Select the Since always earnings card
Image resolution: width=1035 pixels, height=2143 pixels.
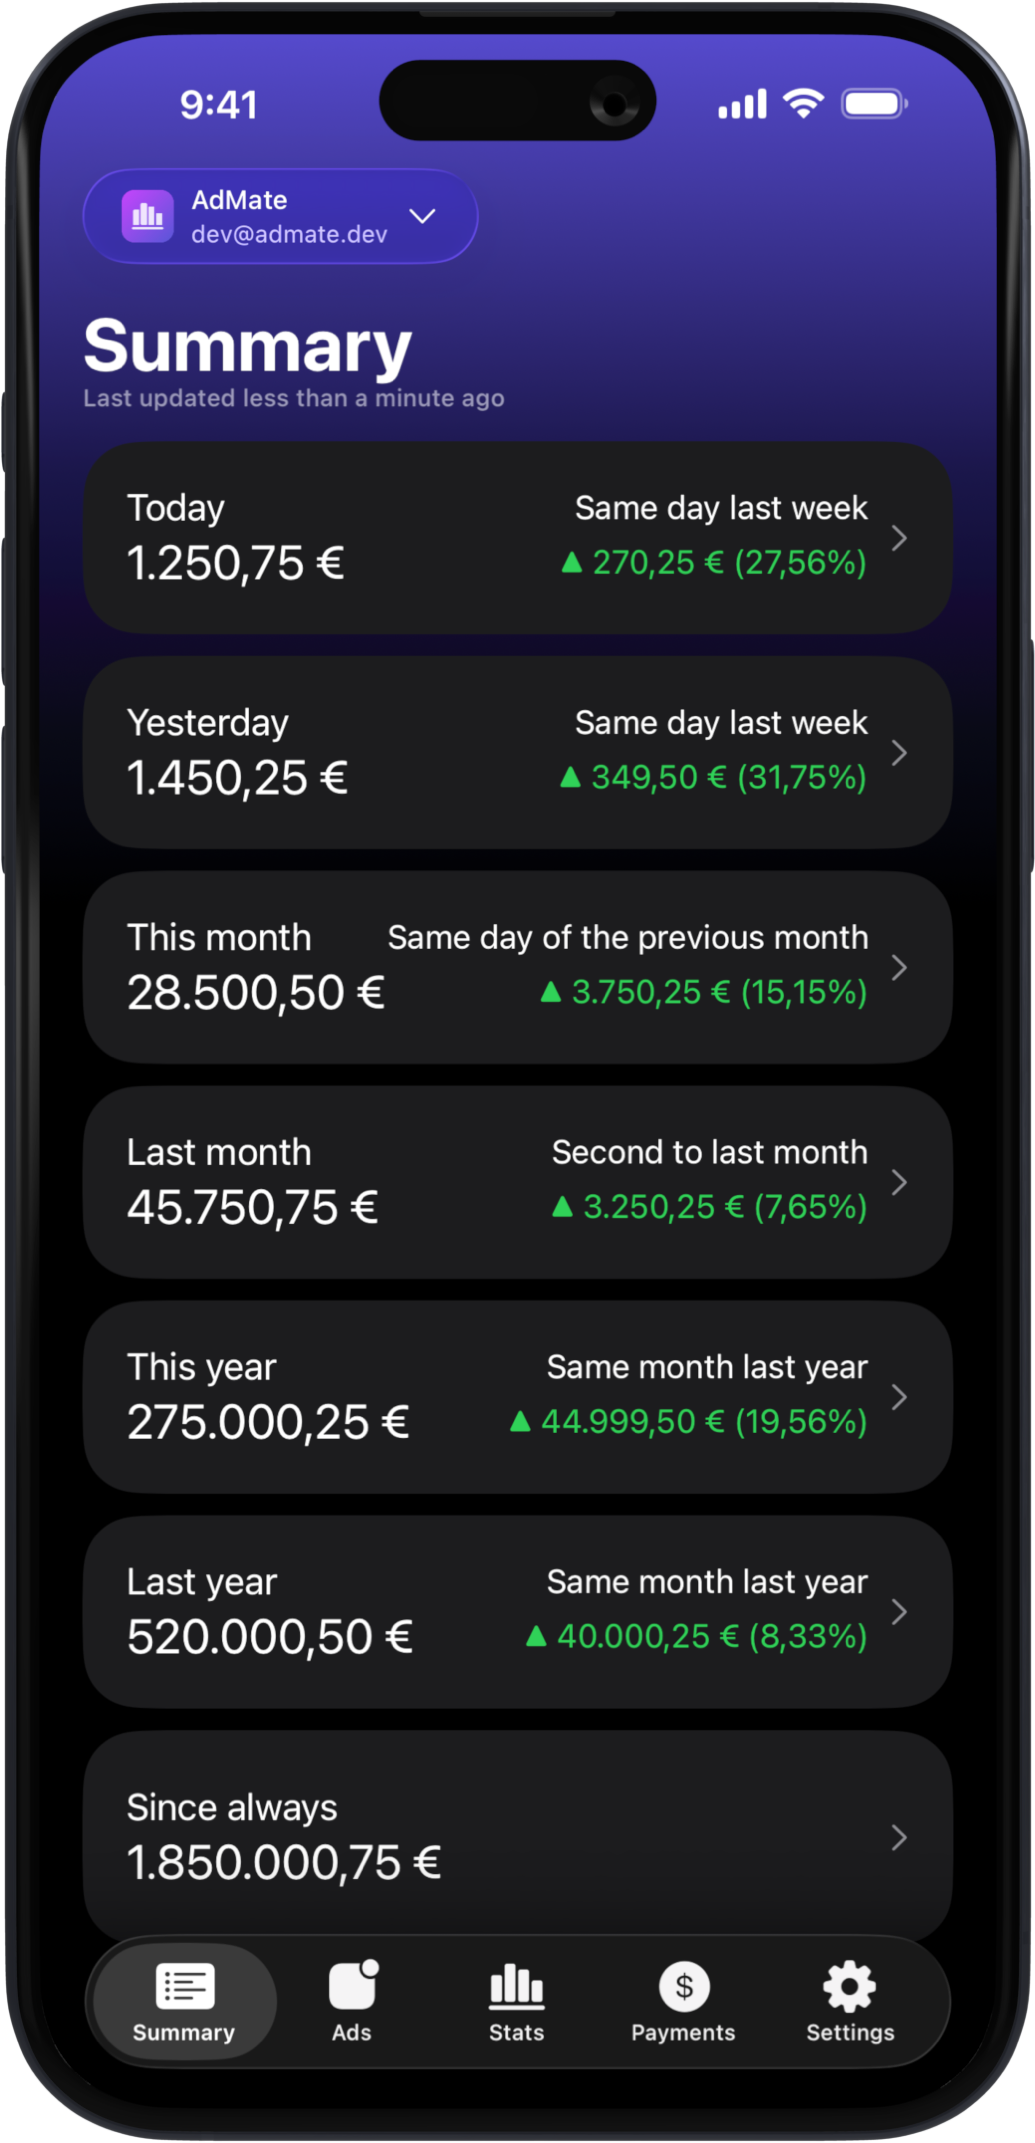coord(517,1835)
